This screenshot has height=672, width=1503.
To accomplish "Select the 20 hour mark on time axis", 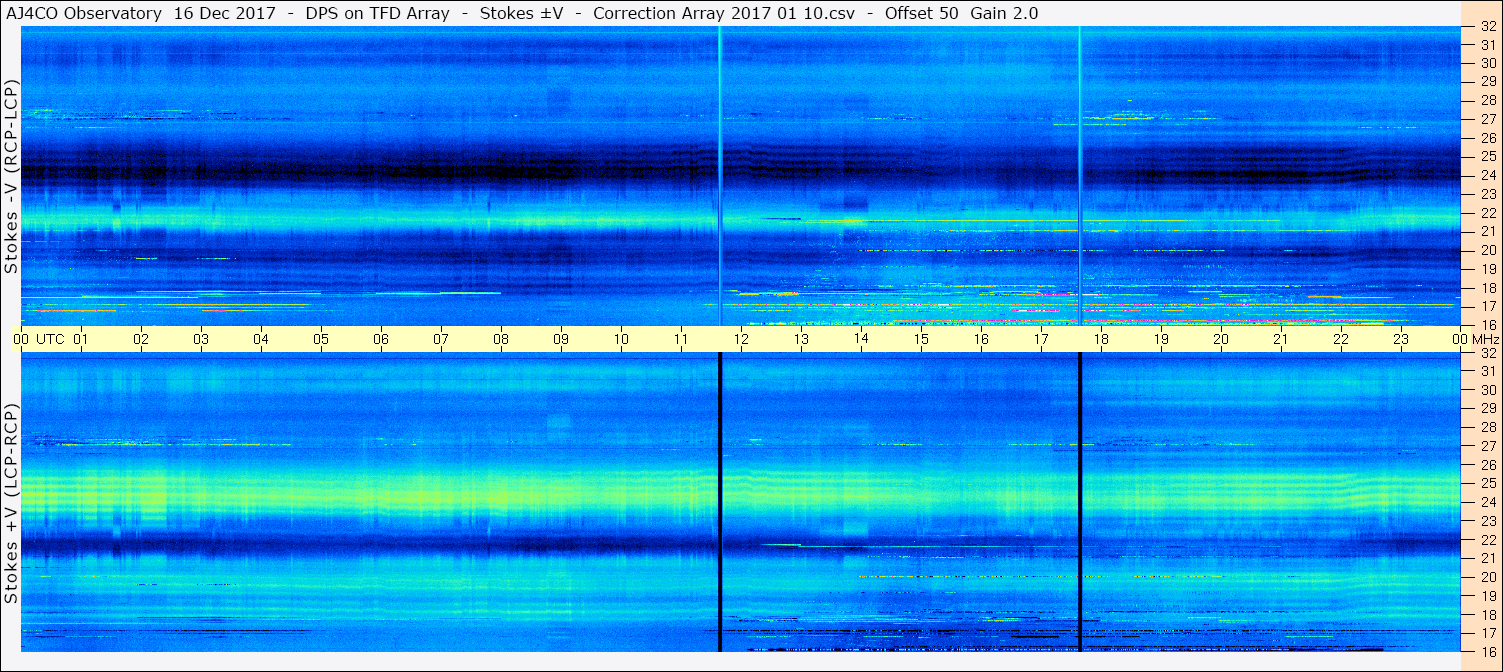I will click(x=1221, y=339).
